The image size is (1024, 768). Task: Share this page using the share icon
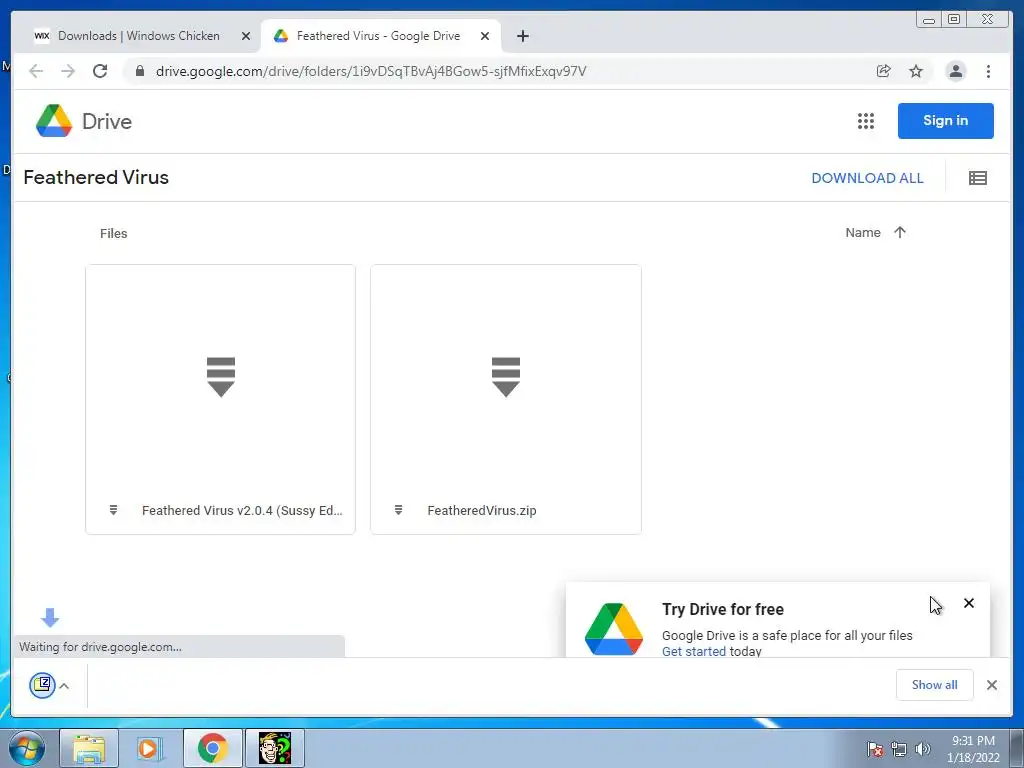pyautogui.click(x=884, y=71)
